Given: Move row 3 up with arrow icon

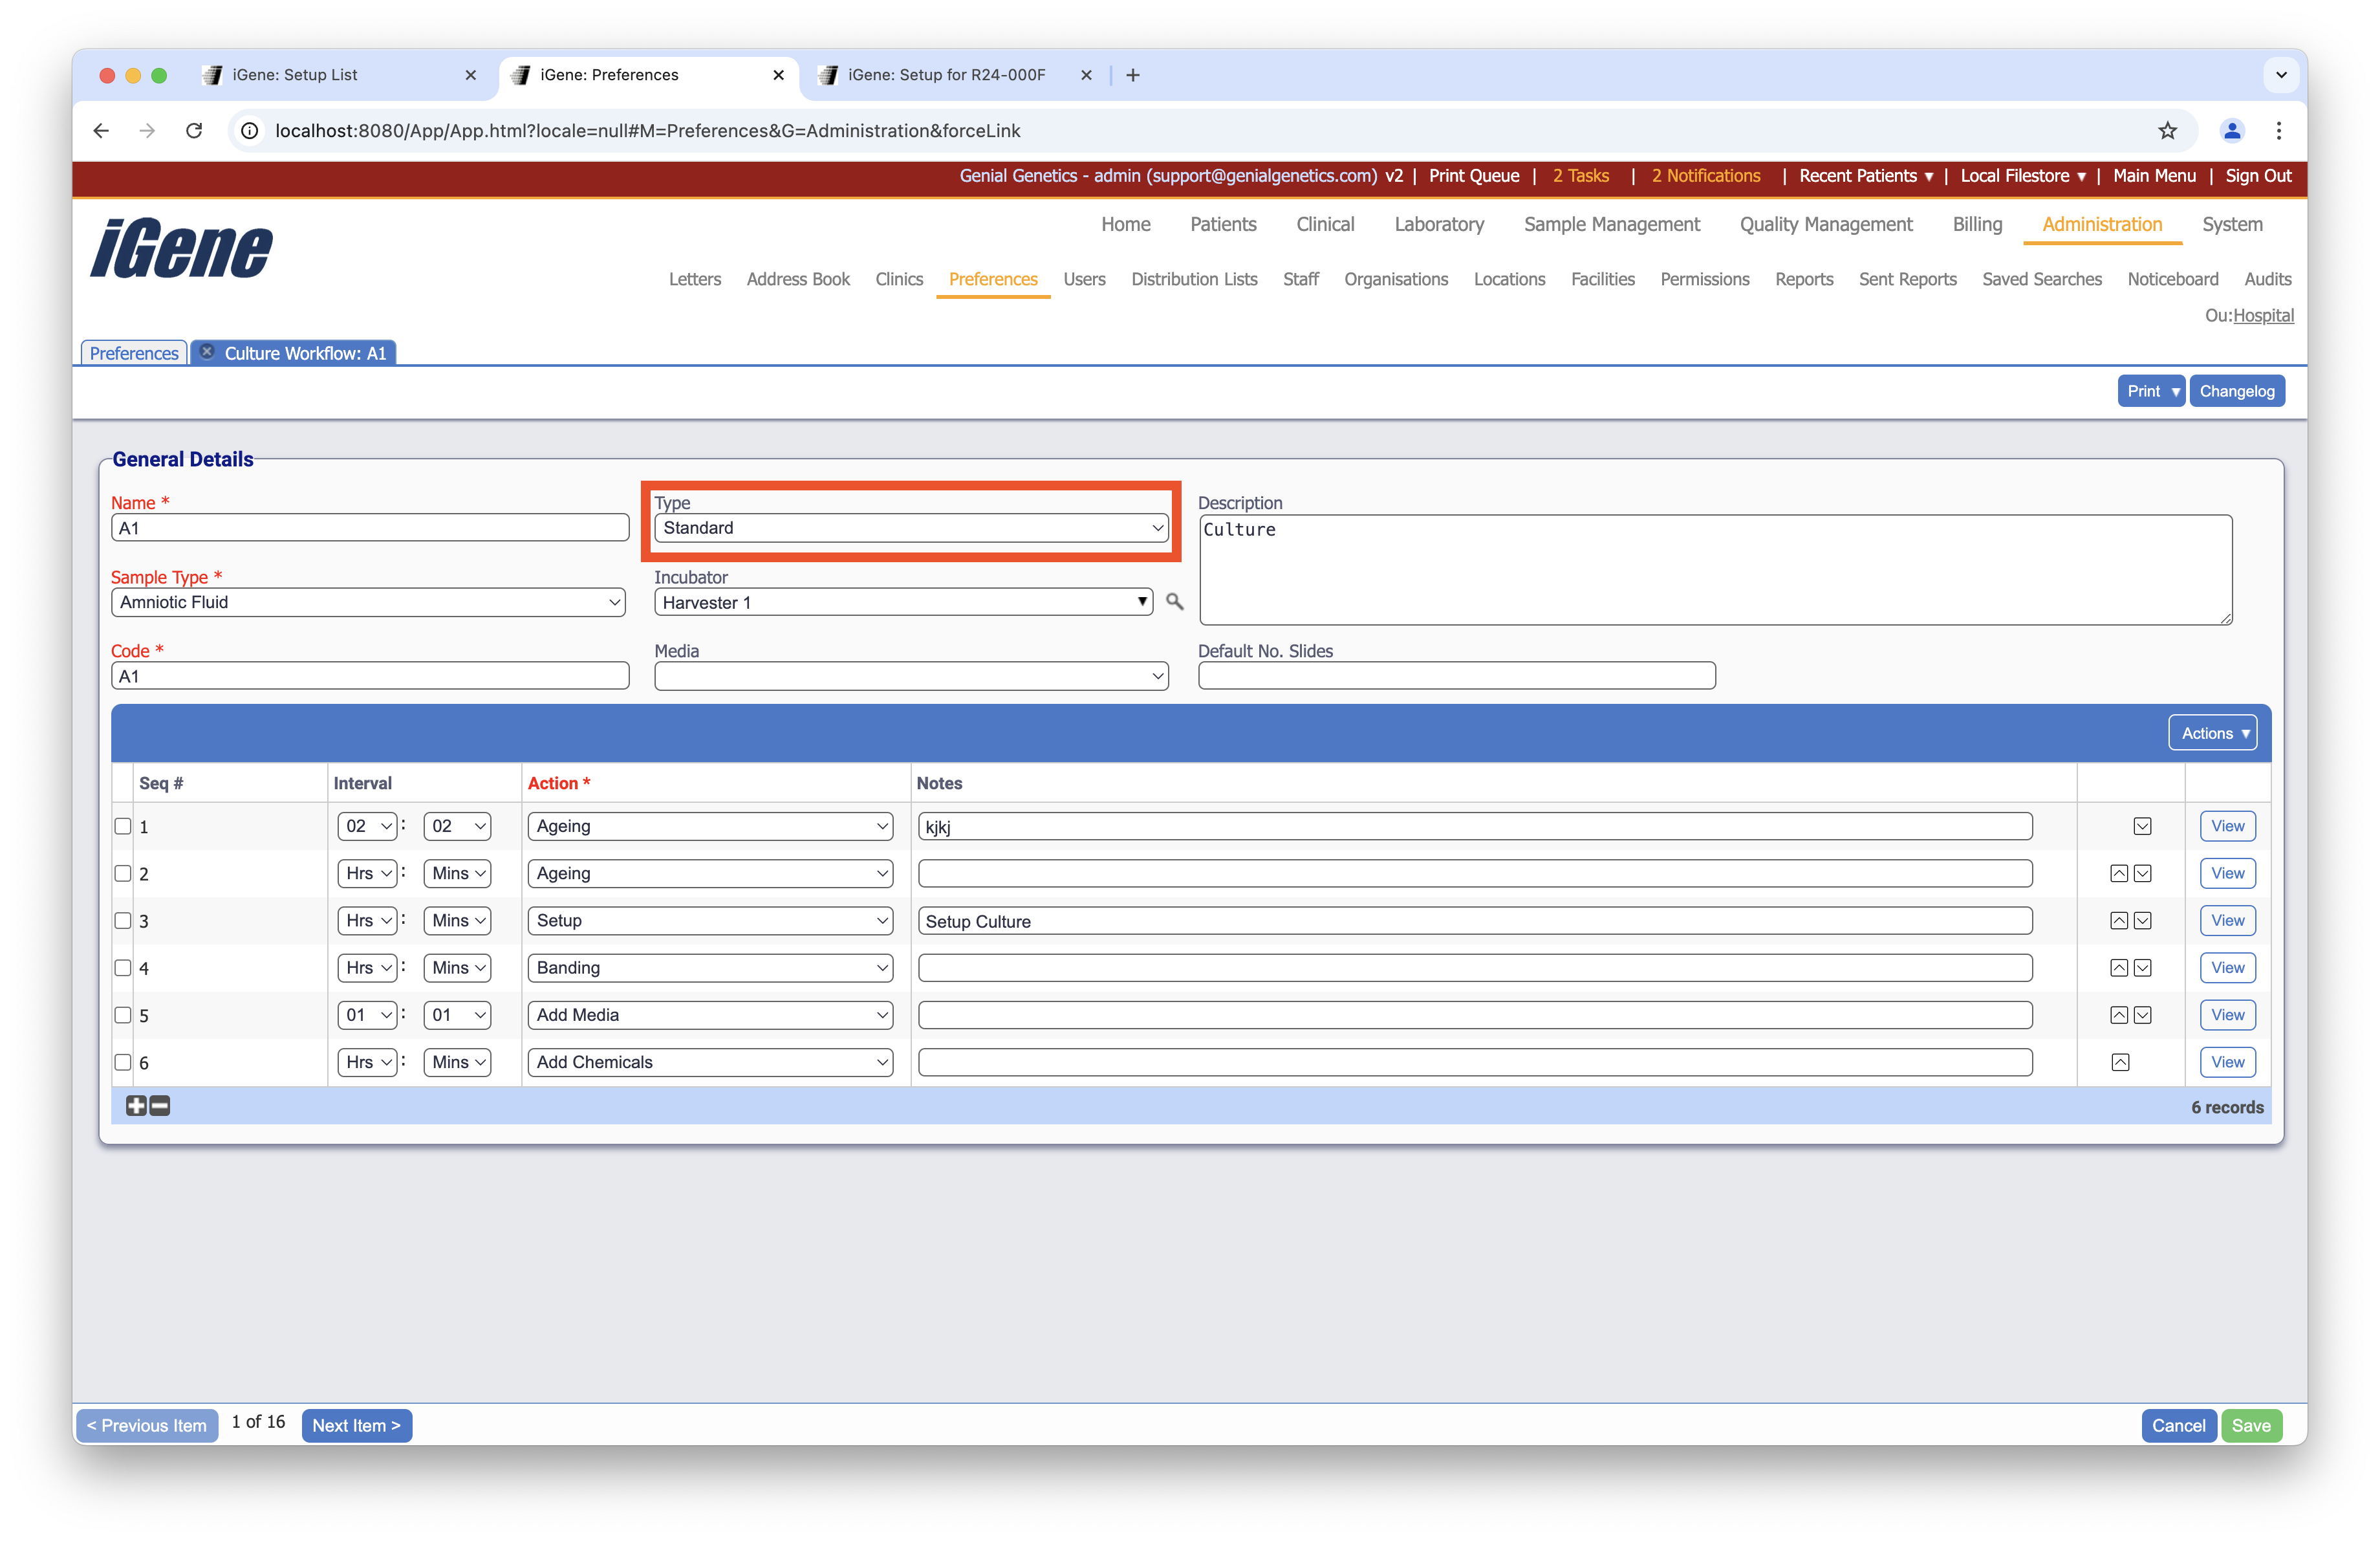Looking at the screenshot, I should 2118,921.
